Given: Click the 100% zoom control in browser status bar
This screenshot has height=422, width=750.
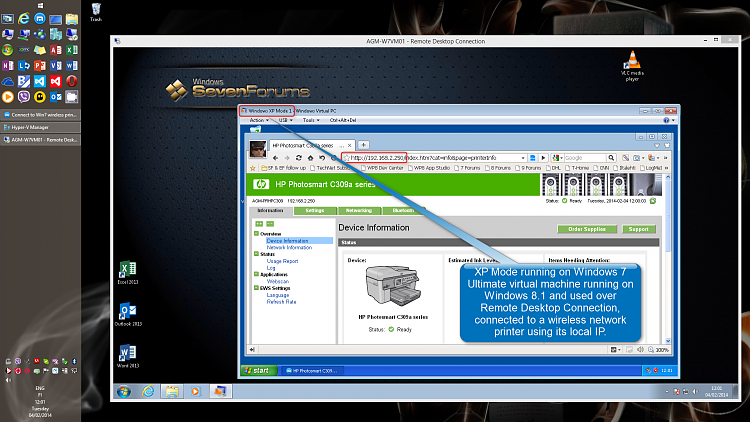Looking at the screenshot, I should click(659, 350).
